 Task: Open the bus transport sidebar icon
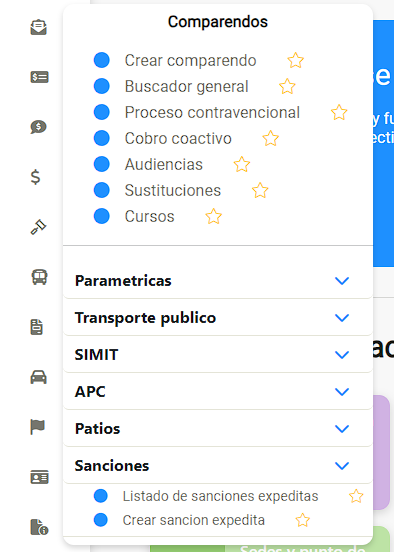(x=39, y=277)
